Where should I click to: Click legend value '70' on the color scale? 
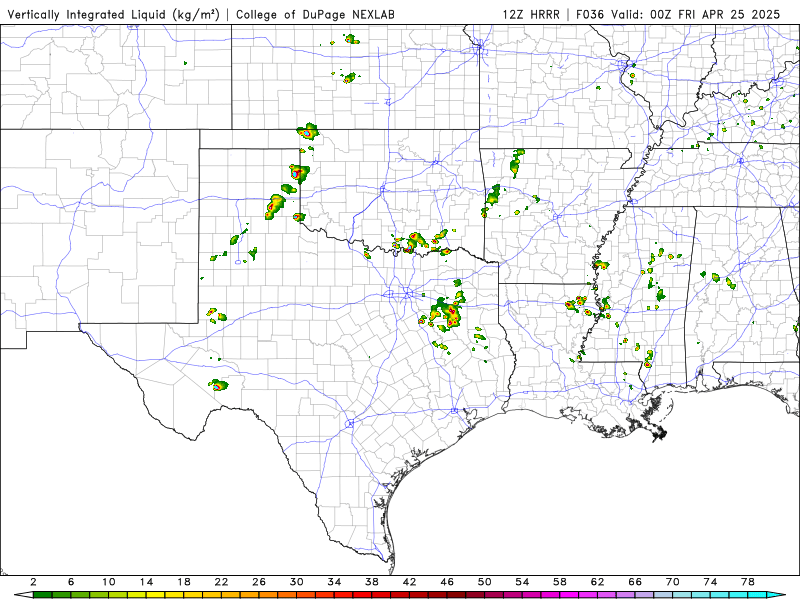(673, 582)
